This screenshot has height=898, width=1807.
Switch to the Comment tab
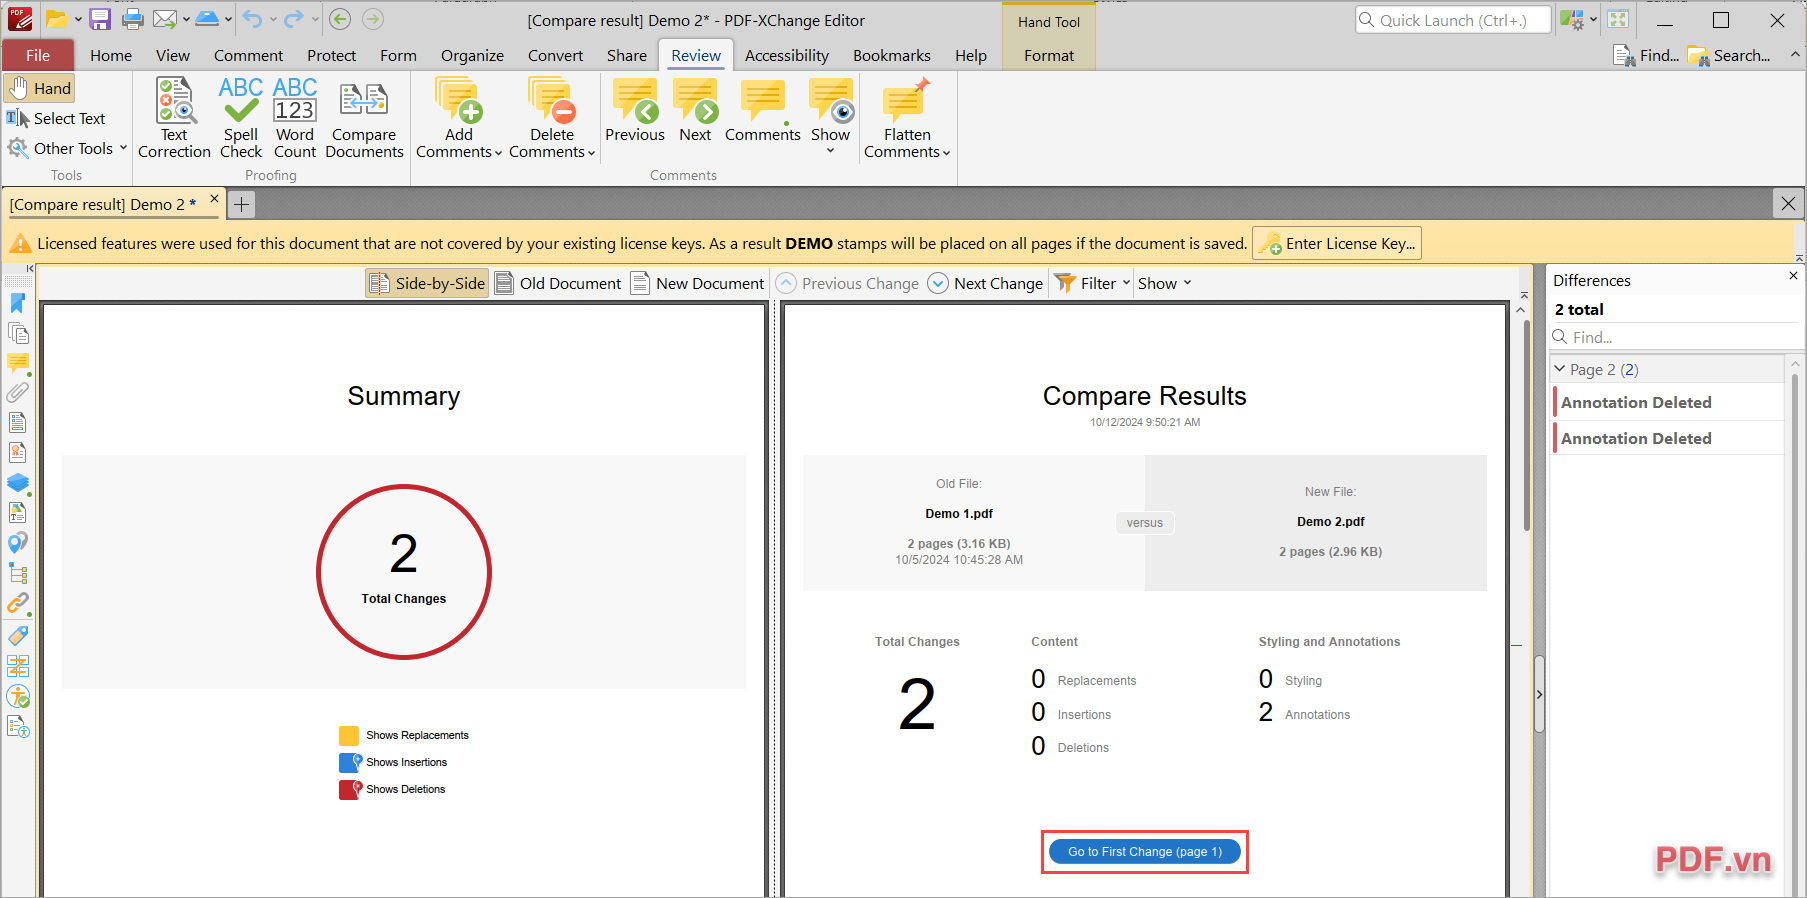248,56
